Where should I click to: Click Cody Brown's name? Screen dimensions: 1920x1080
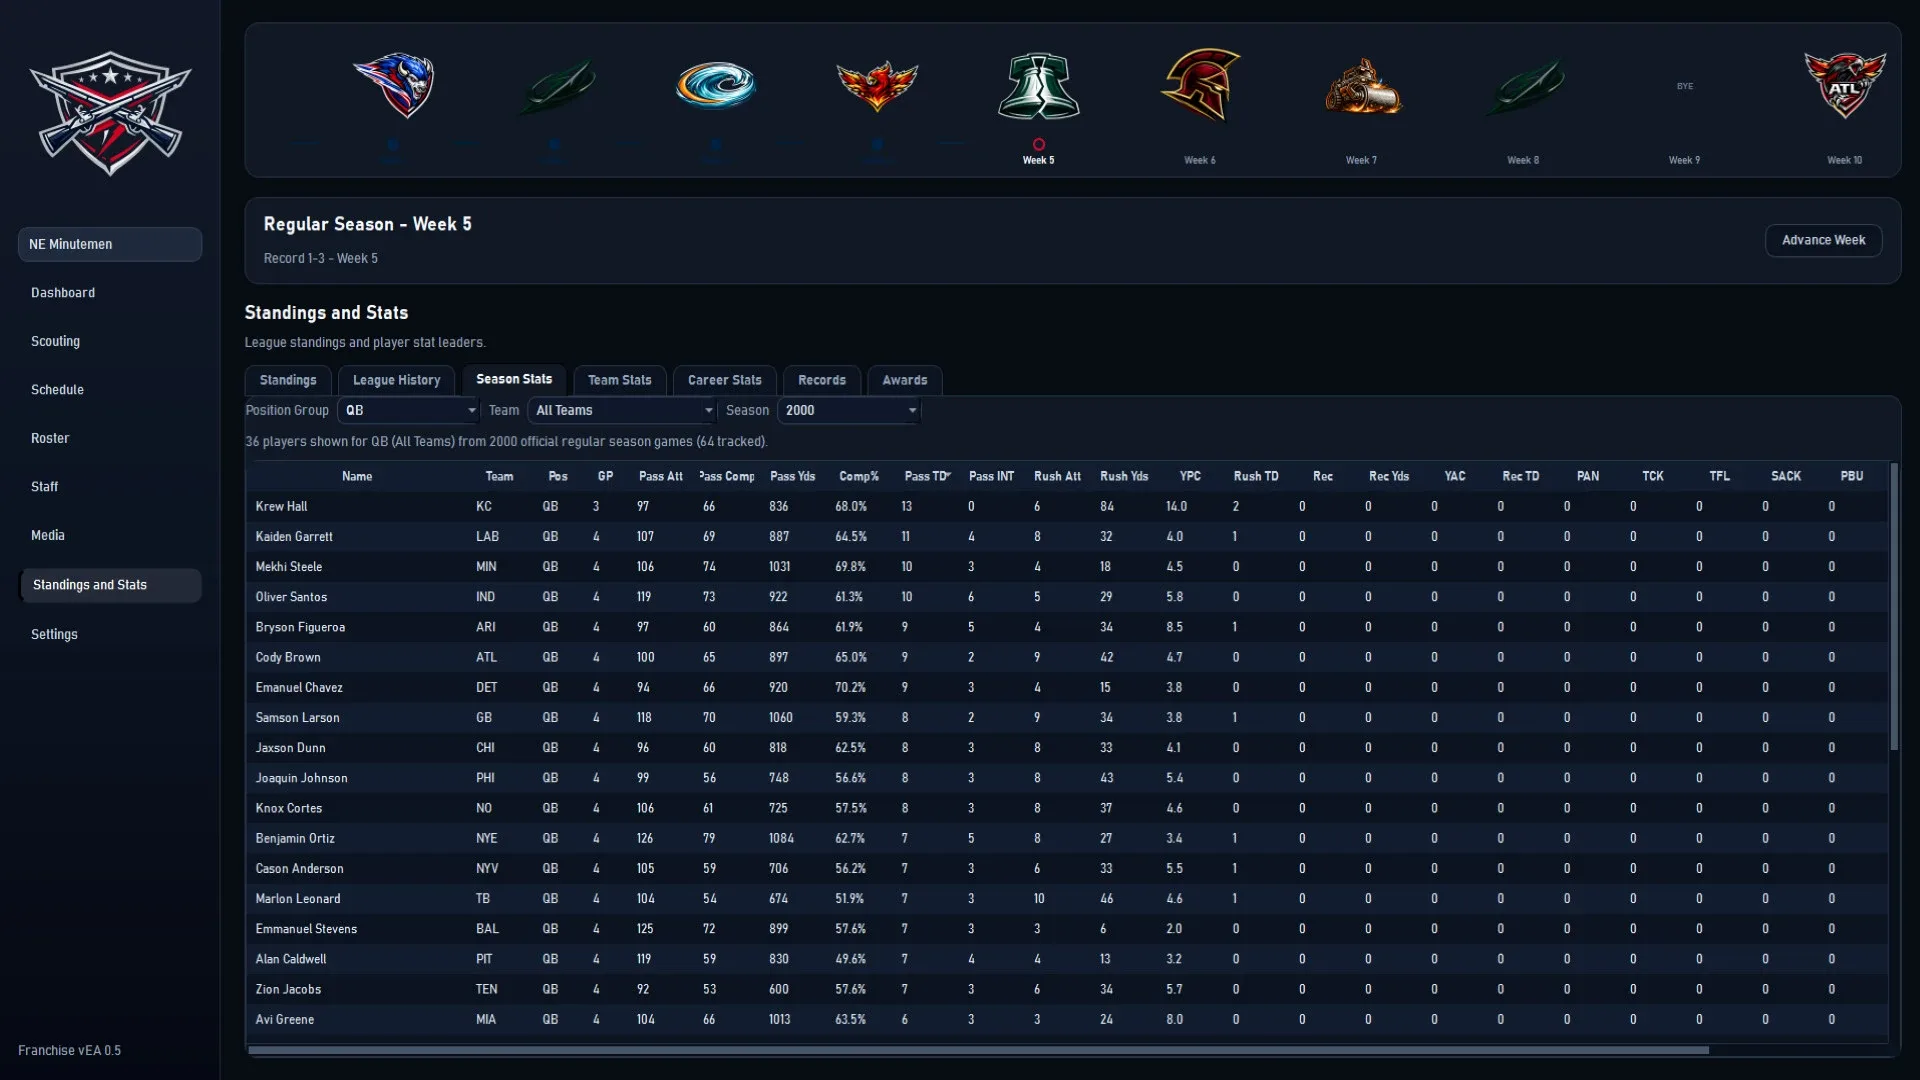pyautogui.click(x=288, y=657)
